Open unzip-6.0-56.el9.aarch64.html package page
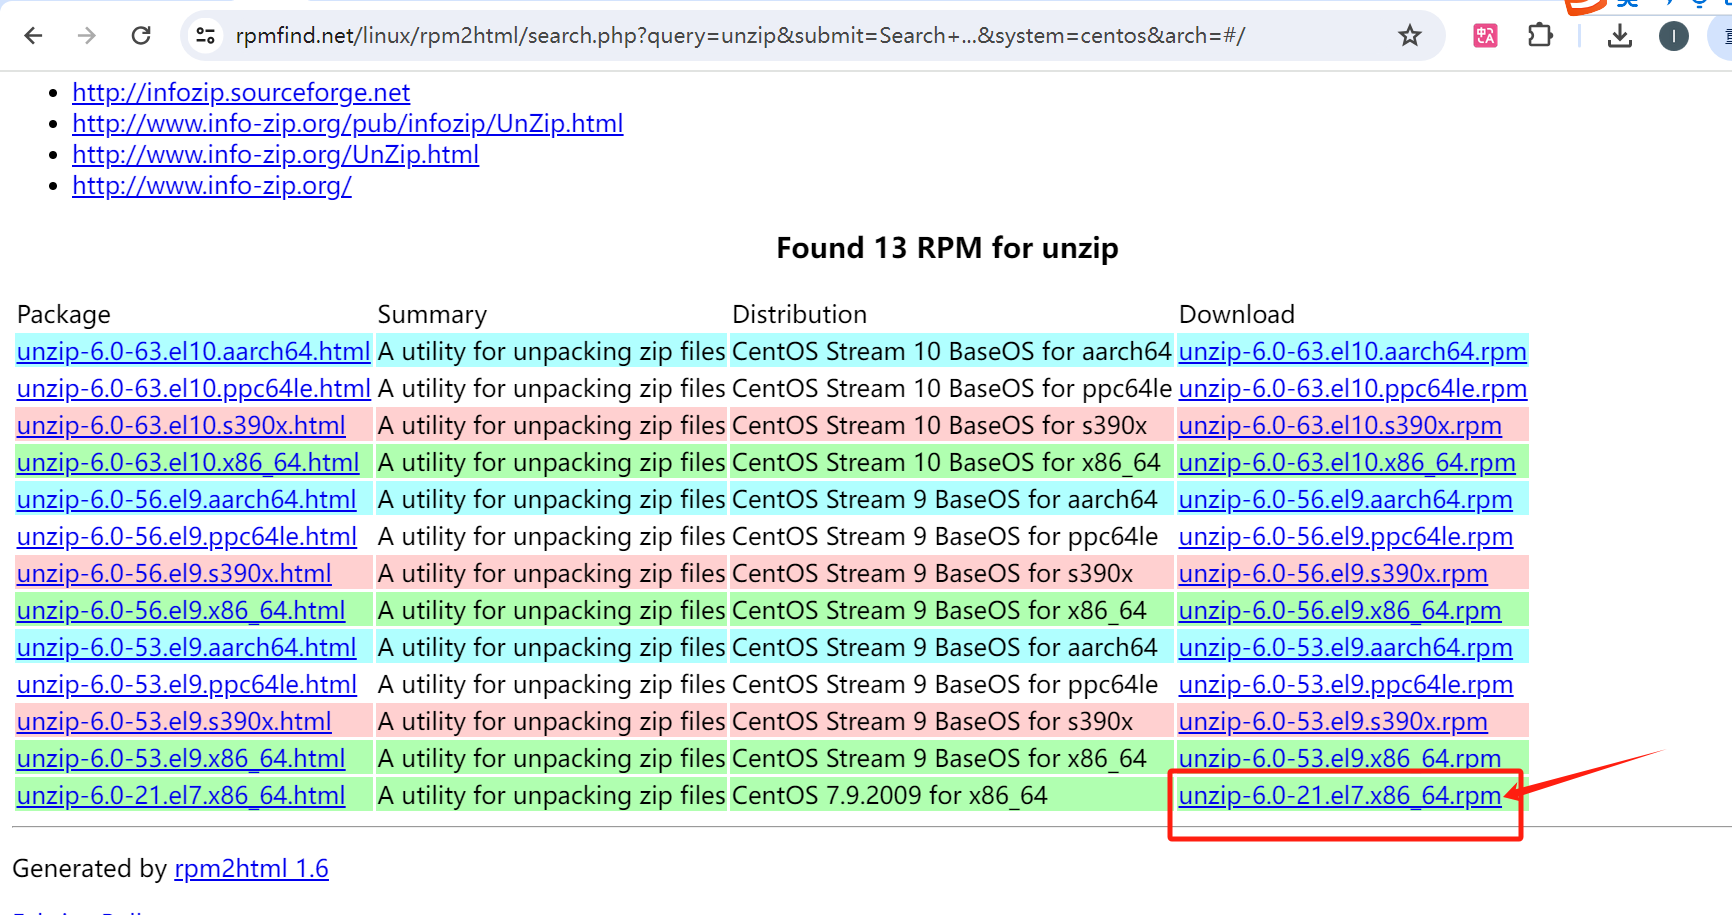The height and width of the screenshot is (915, 1732). [x=187, y=499]
